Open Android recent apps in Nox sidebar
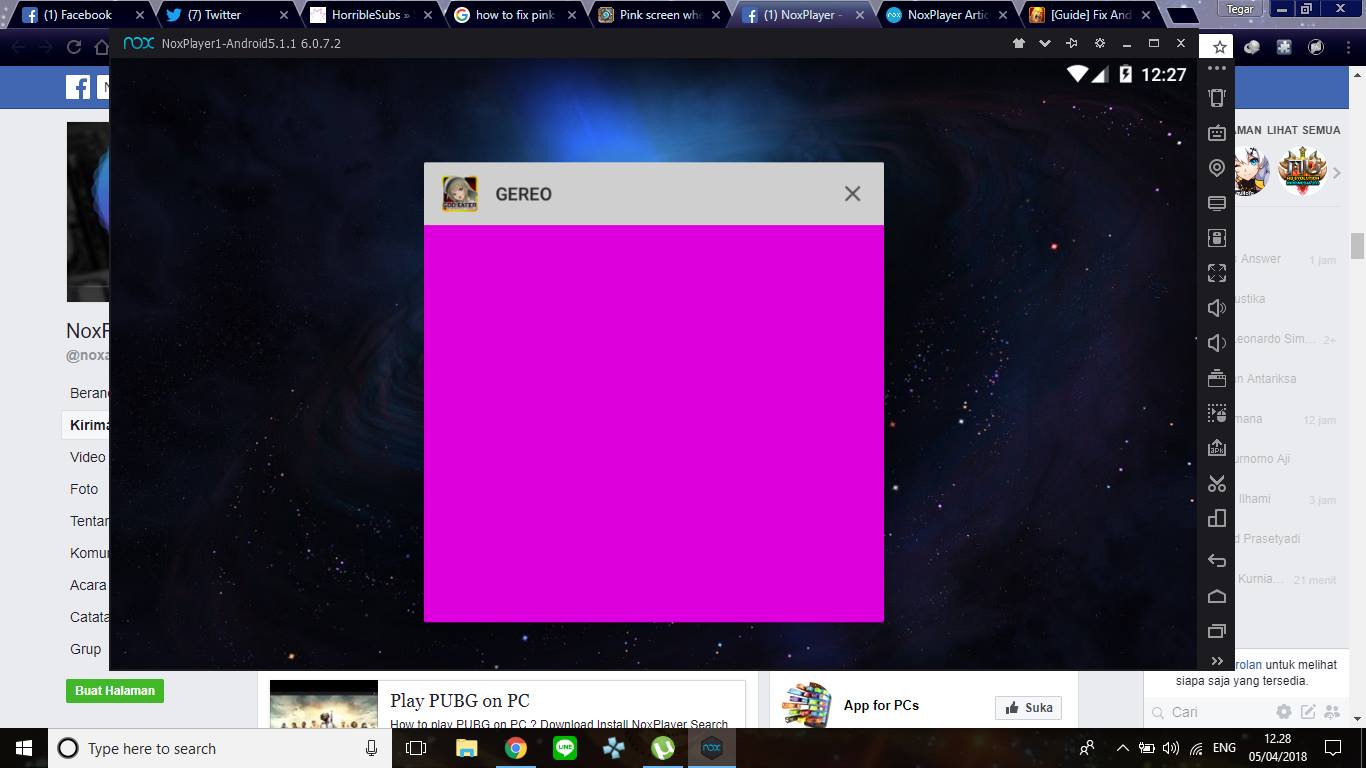Viewport: 1366px width, 768px height. pyautogui.click(x=1217, y=631)
